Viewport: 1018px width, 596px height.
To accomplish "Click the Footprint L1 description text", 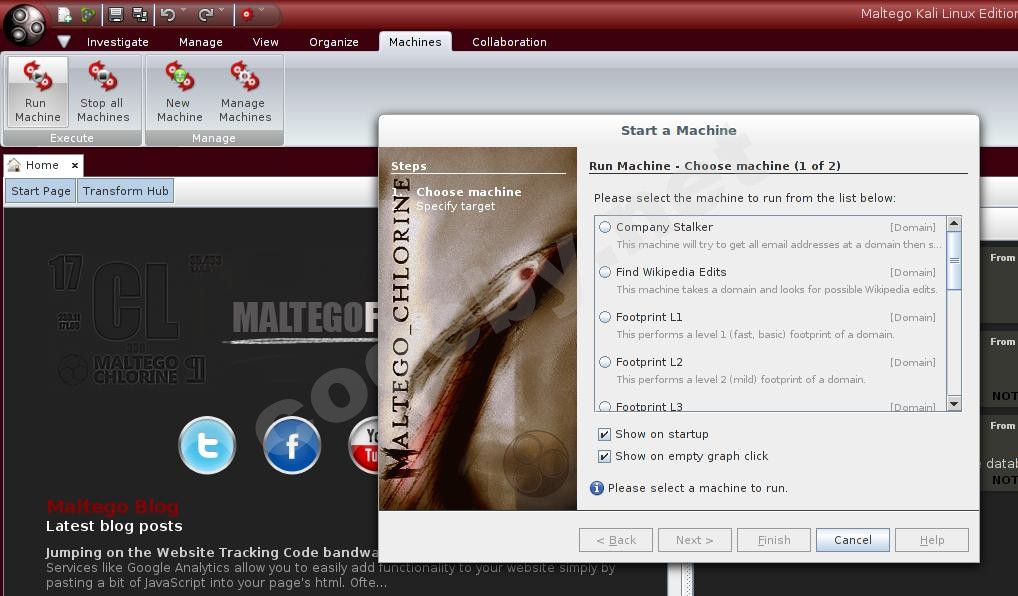I will tap(755, 334).
